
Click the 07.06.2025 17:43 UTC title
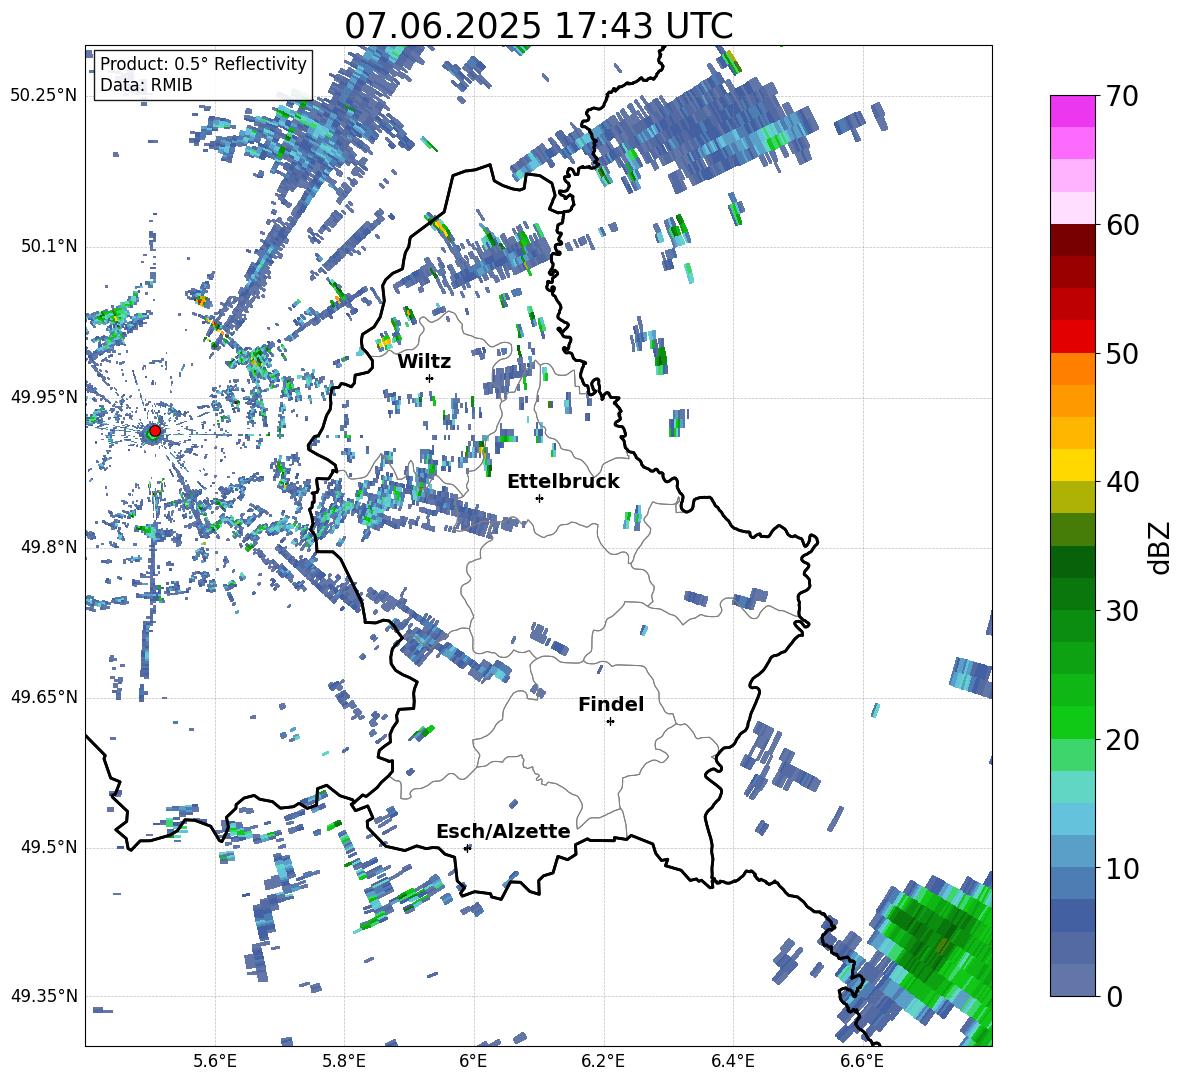(x=539, y=26)
